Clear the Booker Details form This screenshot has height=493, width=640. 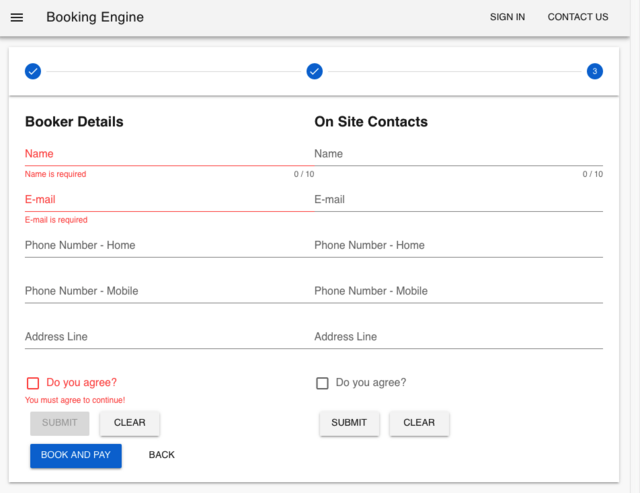point(129,423)
